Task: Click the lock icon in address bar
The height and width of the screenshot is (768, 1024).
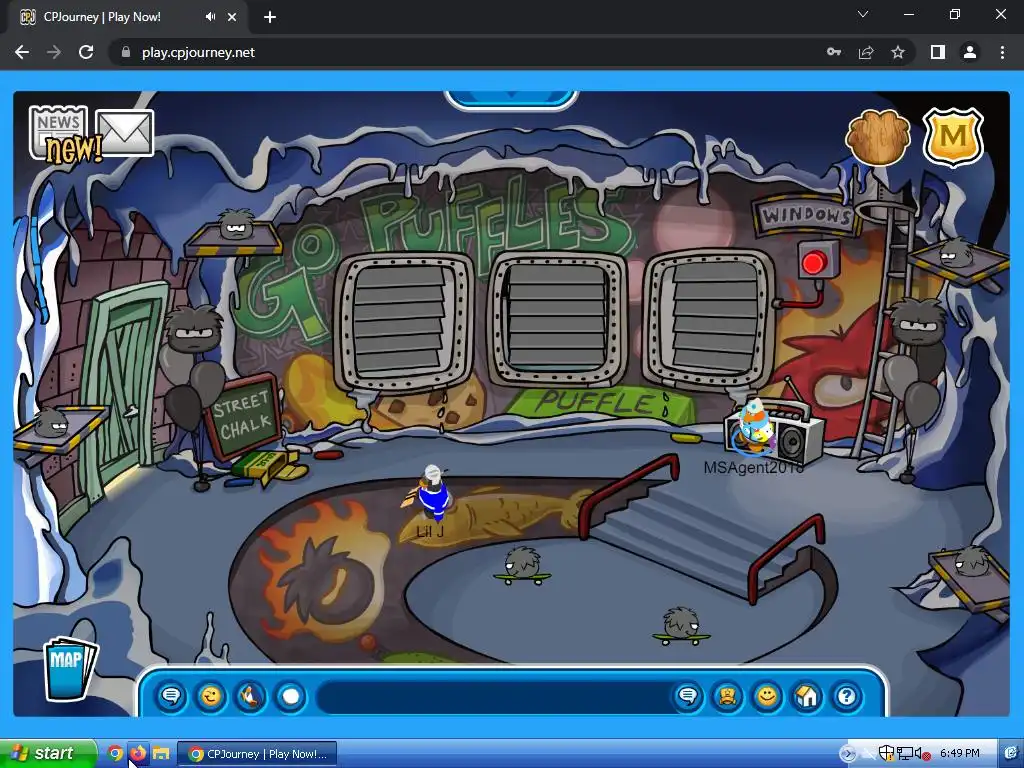Action: [126, 52]
